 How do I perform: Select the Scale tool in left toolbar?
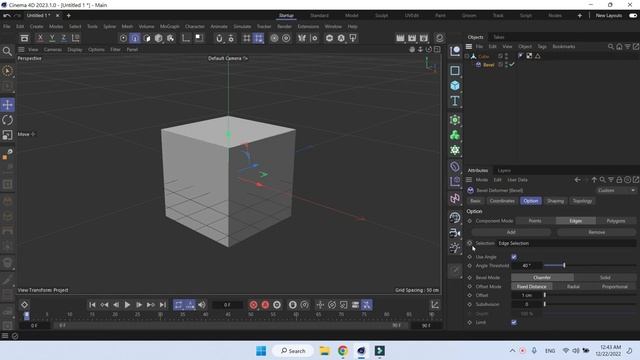tap(7, 135)
